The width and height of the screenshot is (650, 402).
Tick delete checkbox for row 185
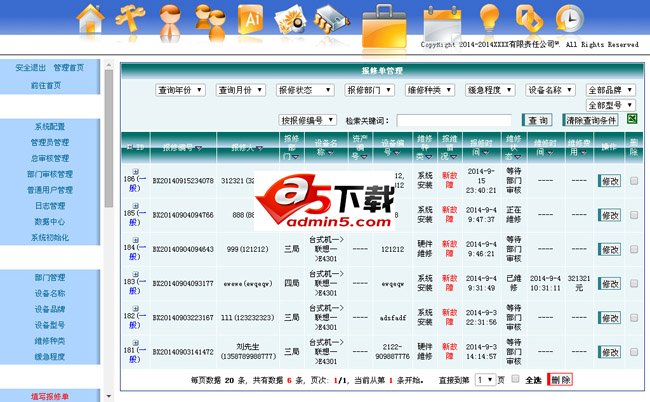pos(634,215)
